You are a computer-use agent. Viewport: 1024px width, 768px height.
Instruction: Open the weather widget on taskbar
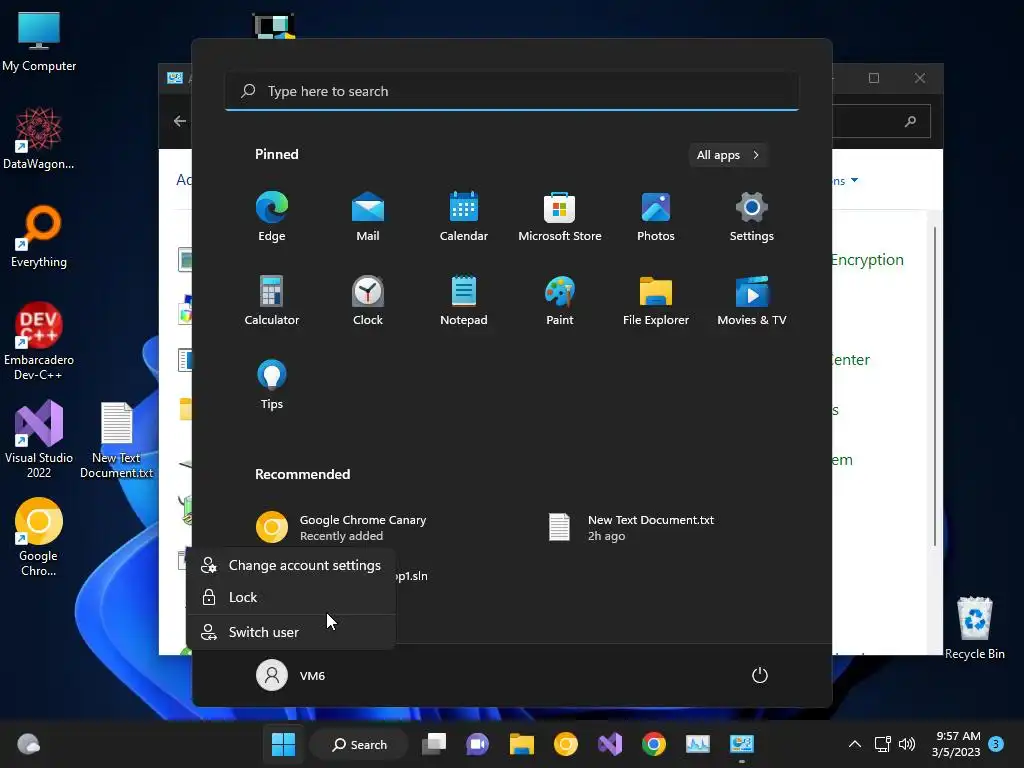pos(28,744)
